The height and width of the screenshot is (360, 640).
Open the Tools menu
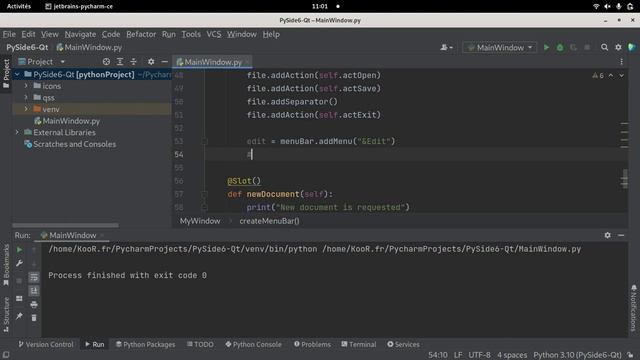click(x=191, y=34)
